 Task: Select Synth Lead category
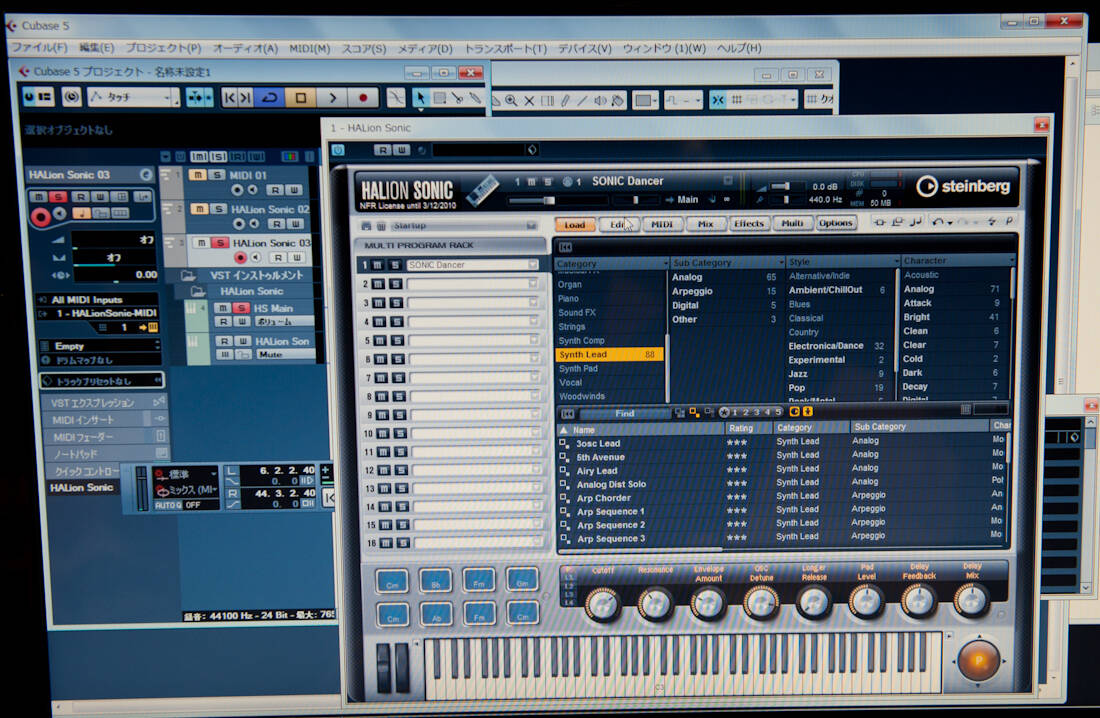[x=608, y=354]
